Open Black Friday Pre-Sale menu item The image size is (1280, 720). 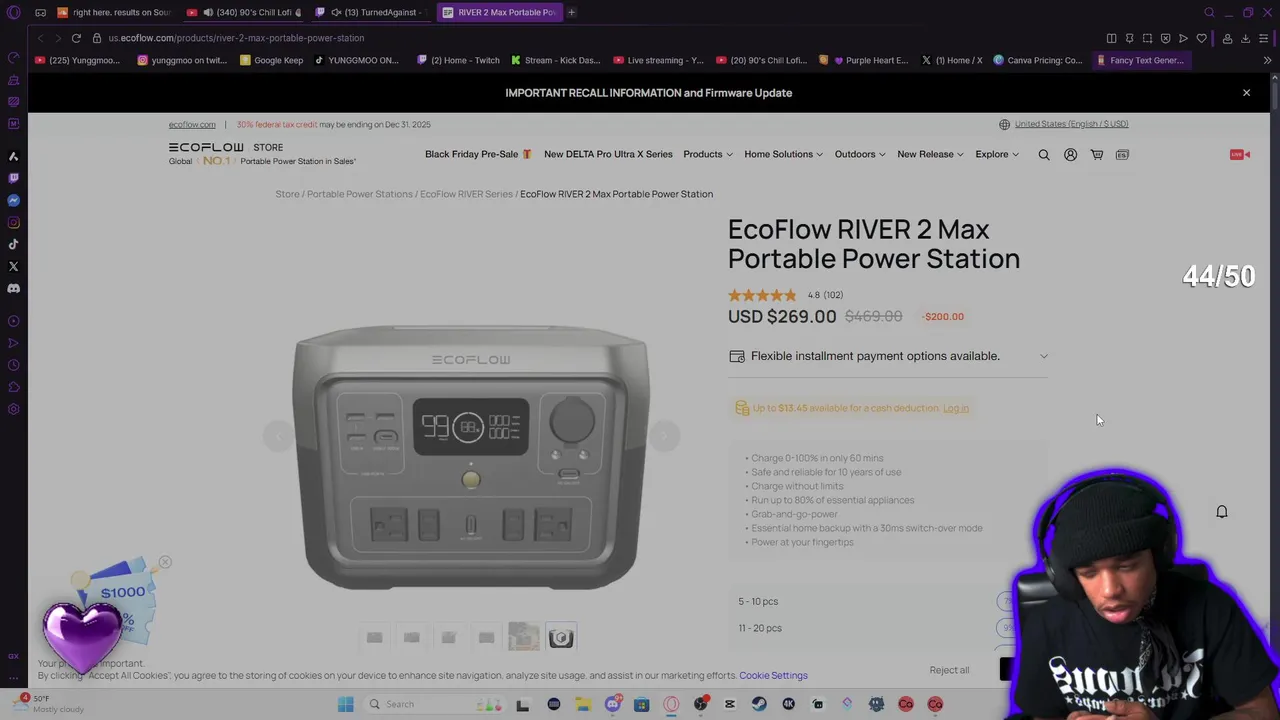point(478,154)
